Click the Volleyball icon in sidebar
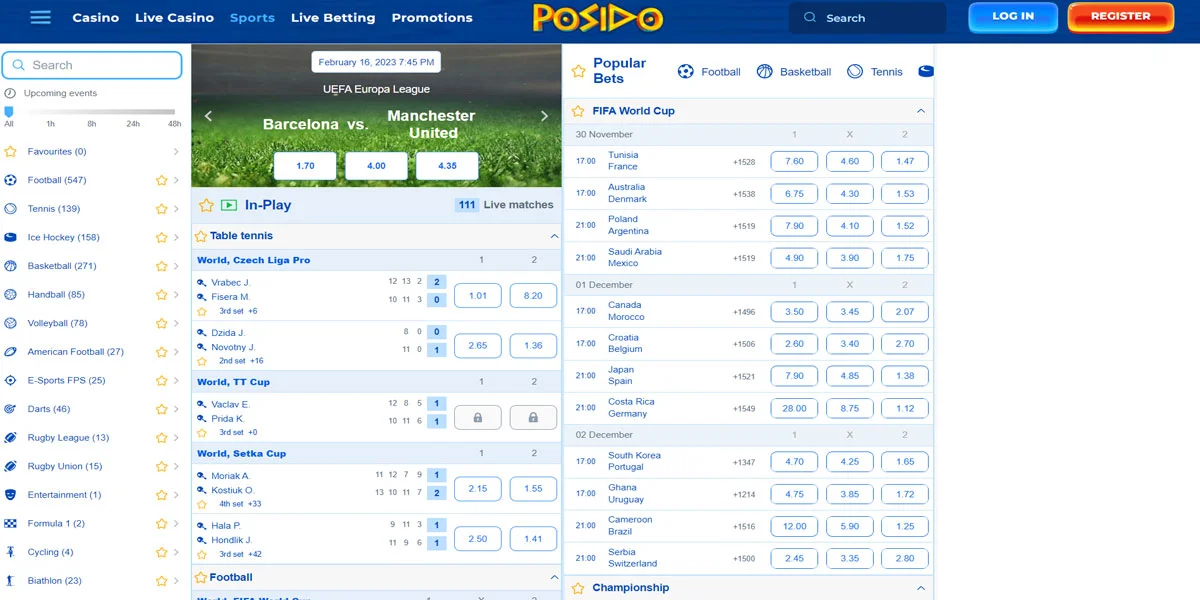Image resolution: width=1200 pixels, height=600 pixels. point(10,323)
